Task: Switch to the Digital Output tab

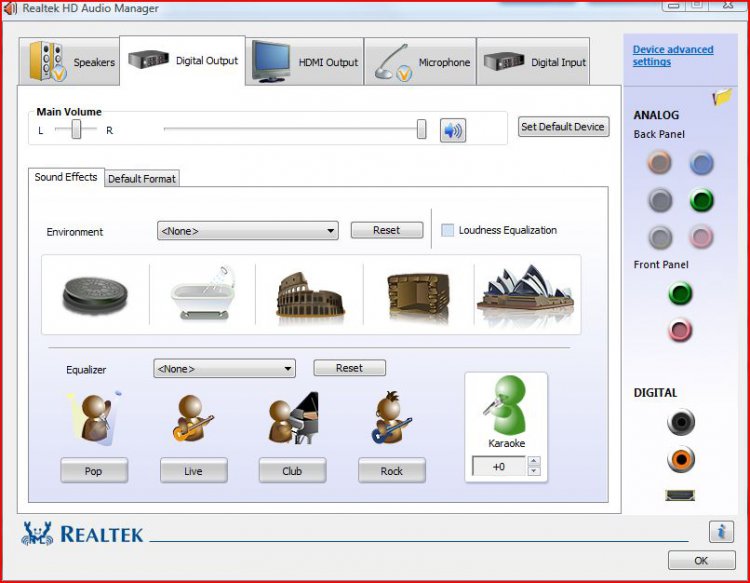Action: click(x=183, y=60)
